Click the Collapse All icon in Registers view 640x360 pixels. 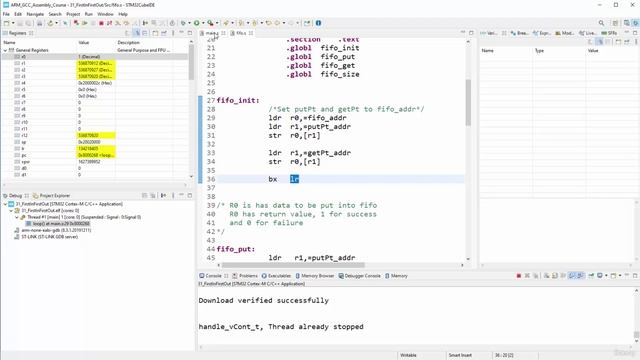point(144,33)
